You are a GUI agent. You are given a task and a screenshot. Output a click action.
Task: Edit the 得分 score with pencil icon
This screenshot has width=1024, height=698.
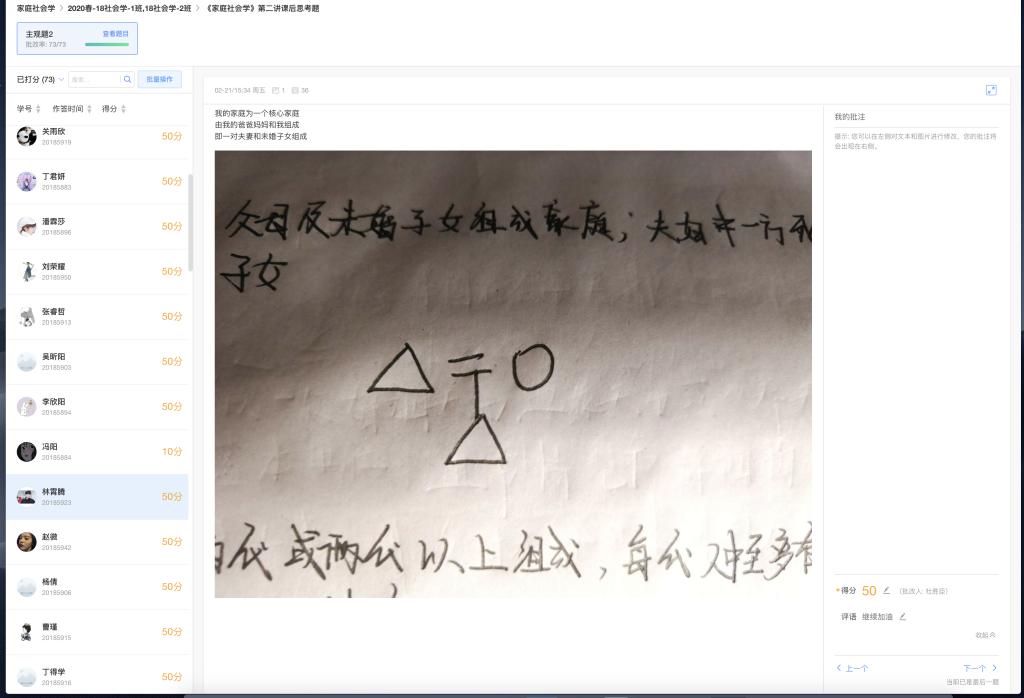coord(886,590)
